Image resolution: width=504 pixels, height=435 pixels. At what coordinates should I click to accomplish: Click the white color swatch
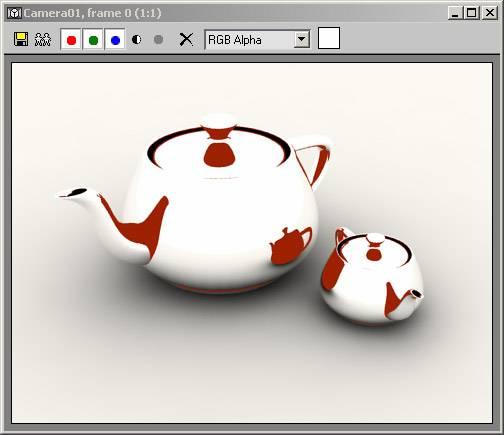coord(329,38)
